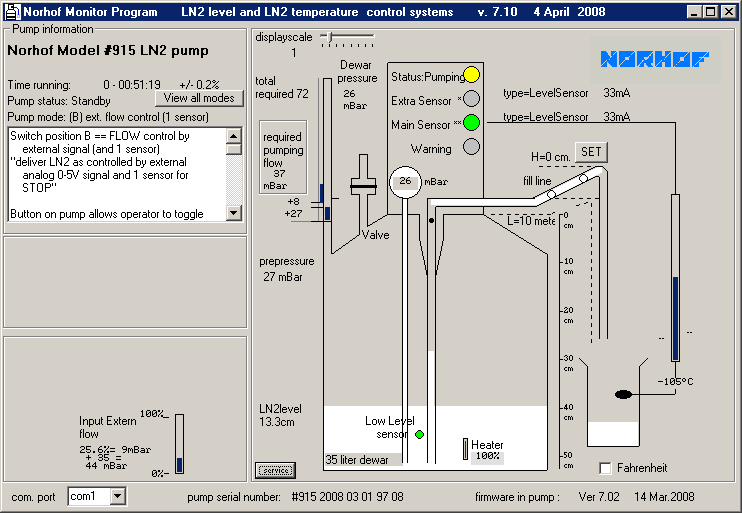The height and width of the screenshot is (513, 742).
Task: Toggle the Fahrenheit checkbox
Action: click(605, 468)
